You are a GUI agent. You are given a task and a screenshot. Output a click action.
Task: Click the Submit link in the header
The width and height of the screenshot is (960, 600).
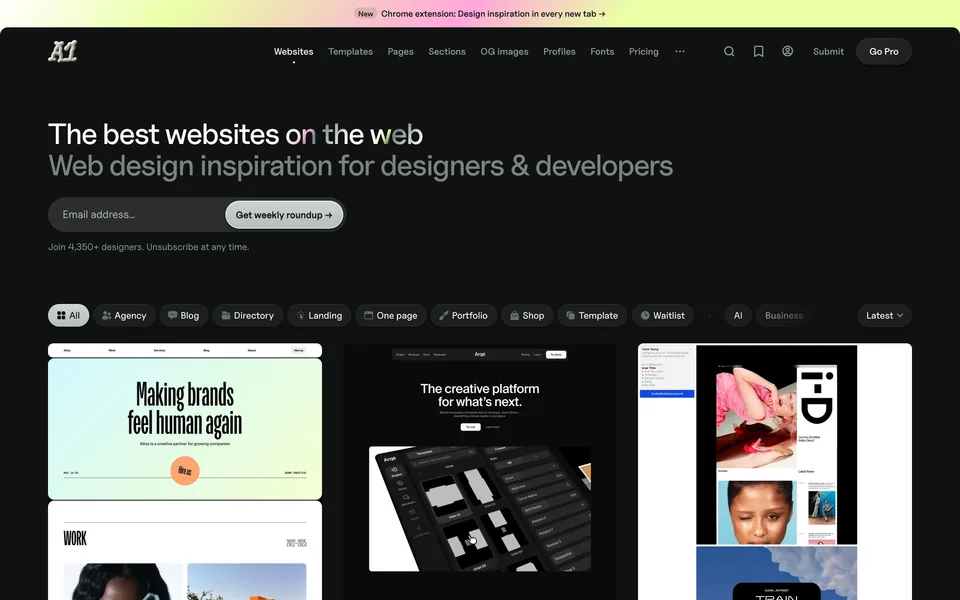tap(828, 51)
